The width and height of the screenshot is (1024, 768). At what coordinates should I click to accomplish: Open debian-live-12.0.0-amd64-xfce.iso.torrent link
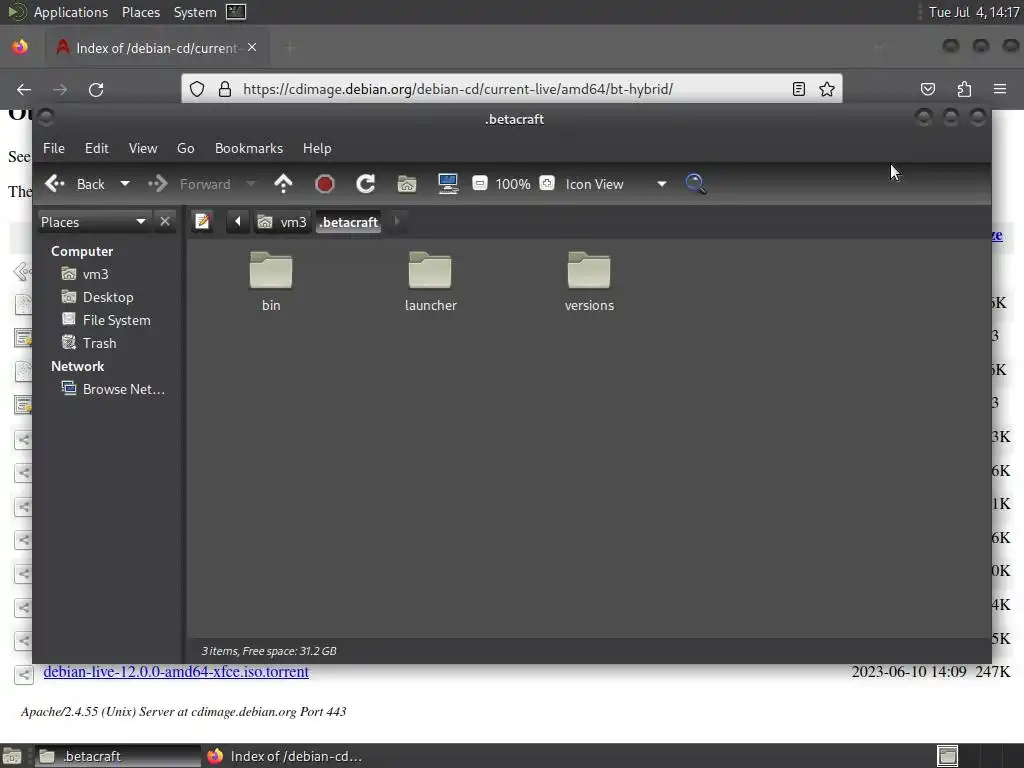point(176,672)
